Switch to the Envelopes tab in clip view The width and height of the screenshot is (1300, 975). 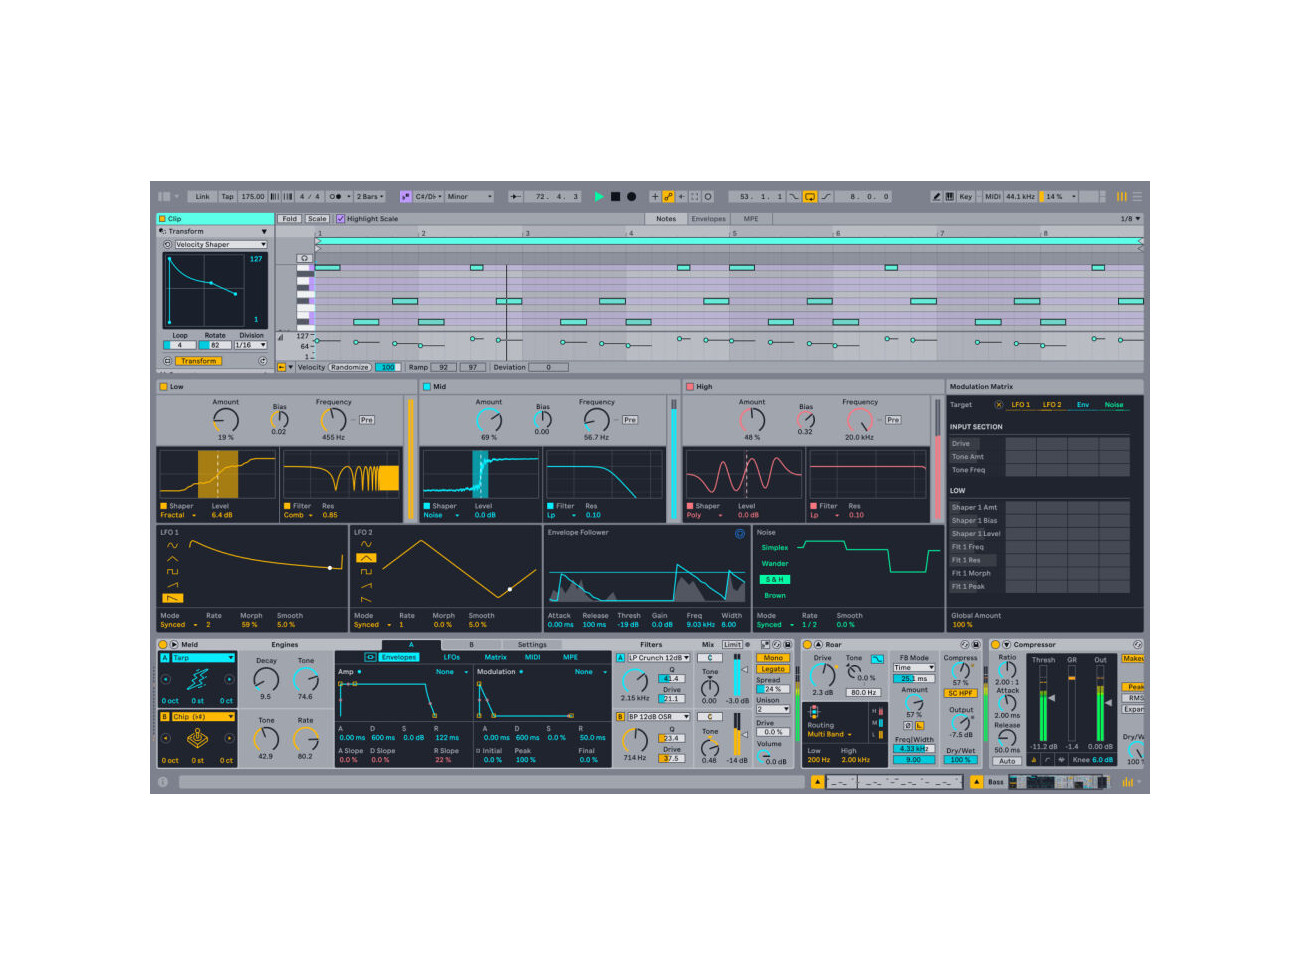708,219
